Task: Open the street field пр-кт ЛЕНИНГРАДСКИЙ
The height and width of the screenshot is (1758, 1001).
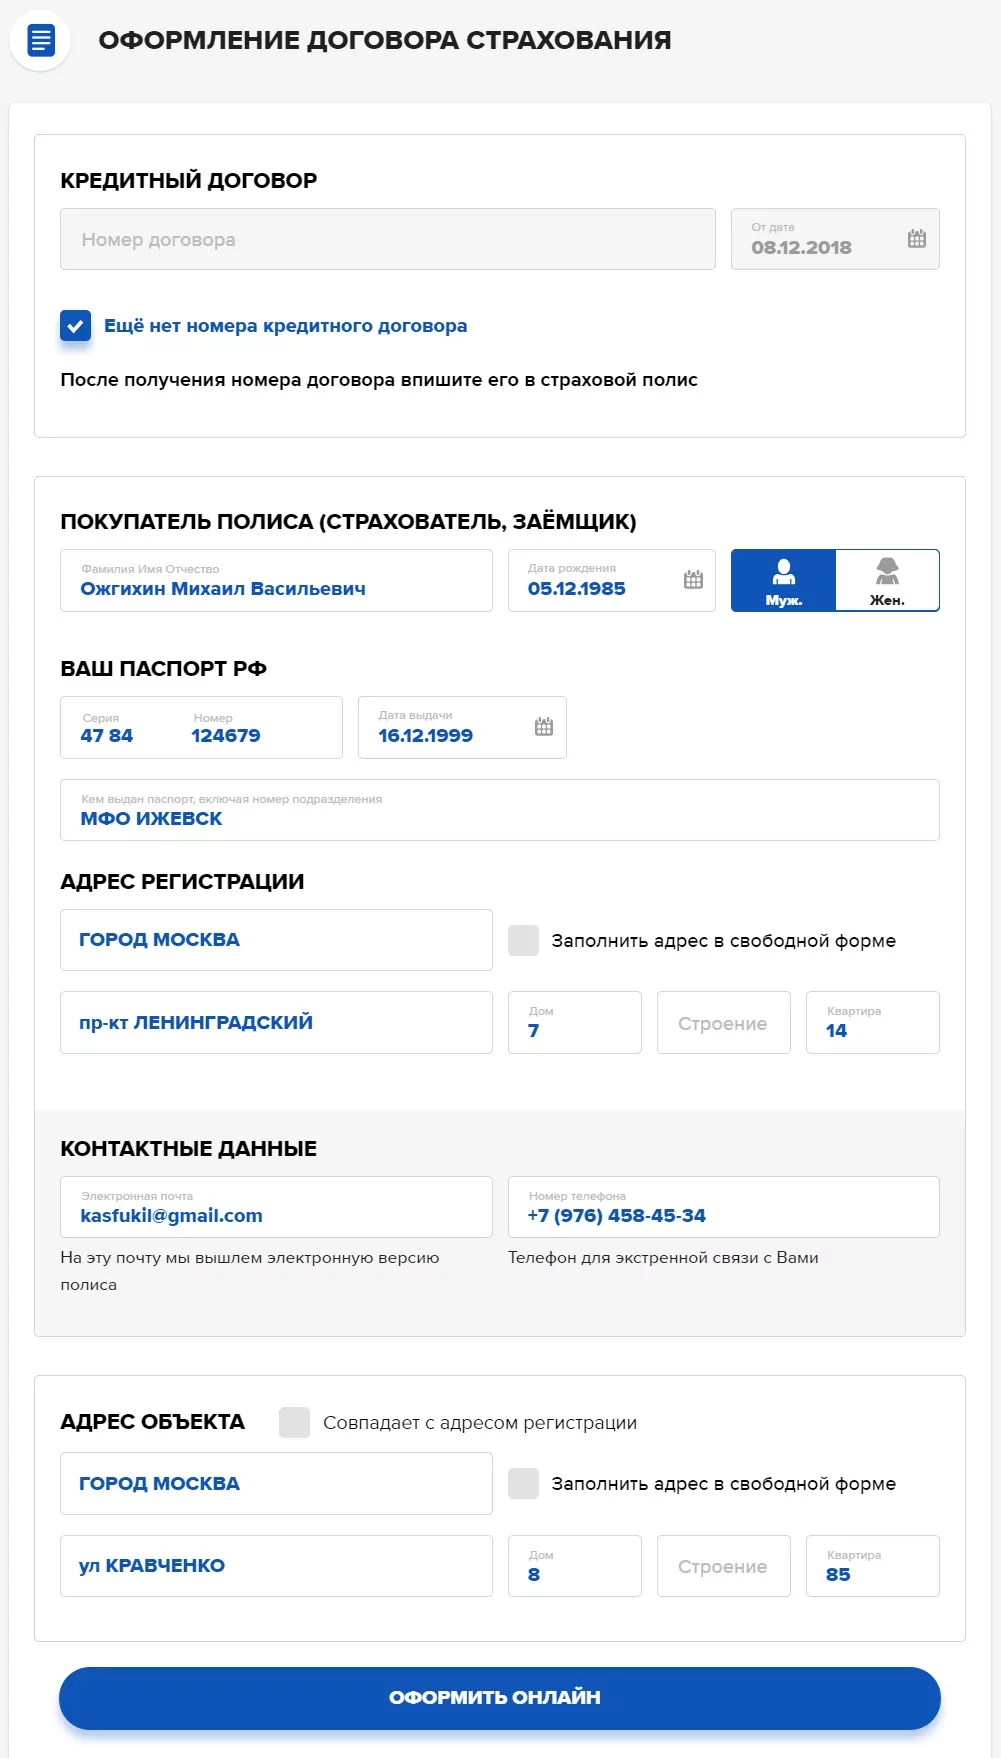Action: click(276, 1022)
